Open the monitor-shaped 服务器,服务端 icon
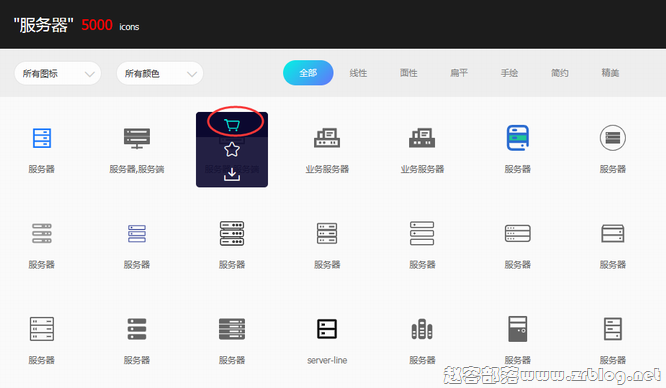 tap(137, 138)
